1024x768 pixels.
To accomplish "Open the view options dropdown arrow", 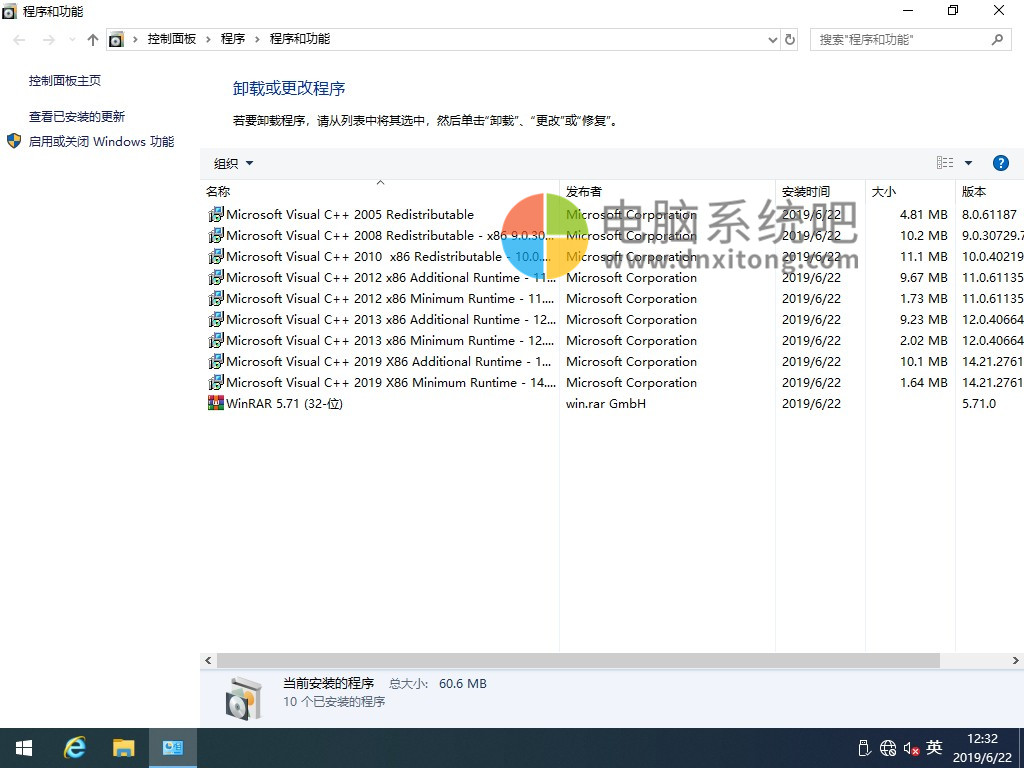I will tap(968, 163).
